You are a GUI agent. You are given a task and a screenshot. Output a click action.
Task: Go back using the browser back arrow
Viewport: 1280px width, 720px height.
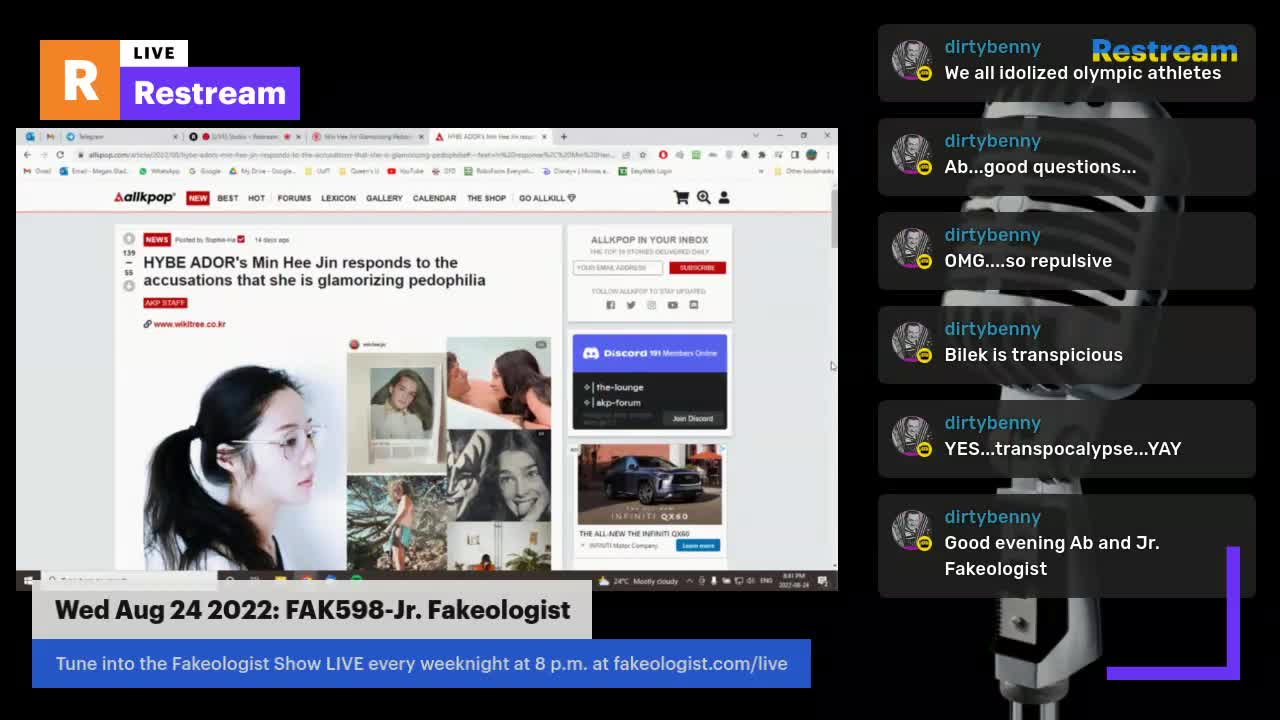click(27, 155)
